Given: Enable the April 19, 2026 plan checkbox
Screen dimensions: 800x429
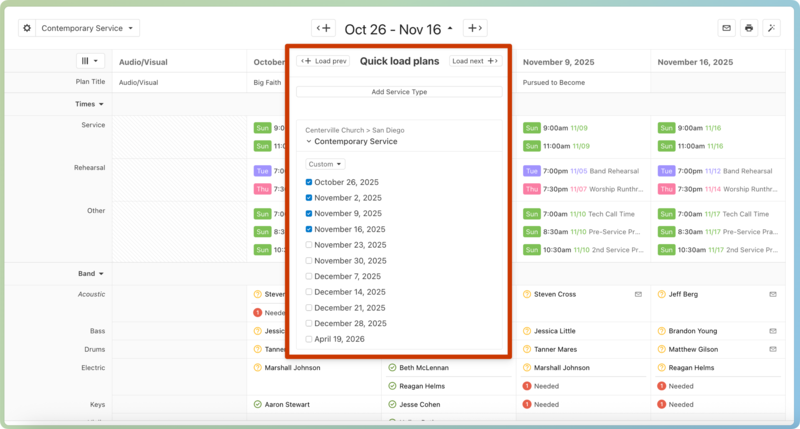Looking at the screenshot, I should [x=309, y=339].
